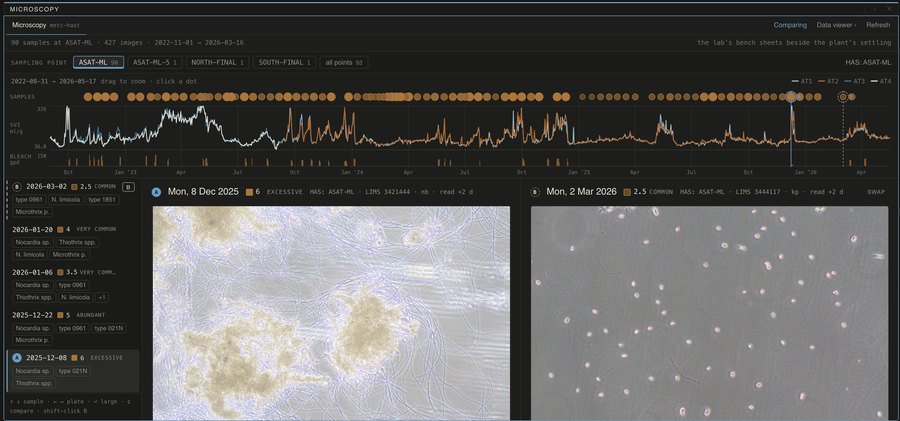Image resolution: width=900 pixels, height=421 pixels.
Task: Select the Microscopy tab
Action: coord(45,25)
